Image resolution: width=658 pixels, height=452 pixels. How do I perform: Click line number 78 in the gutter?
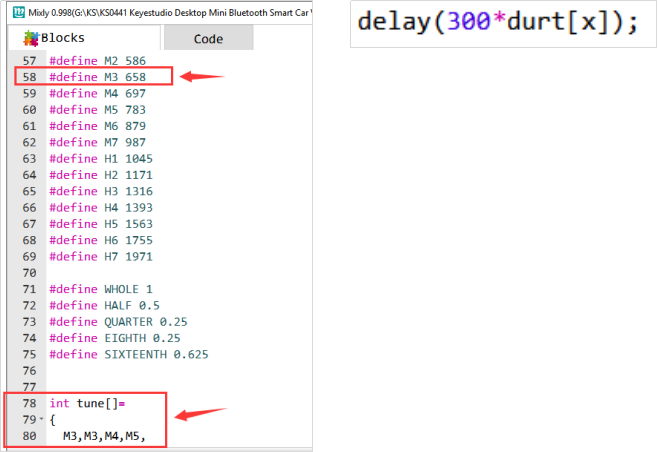click(x=28, y=403)
